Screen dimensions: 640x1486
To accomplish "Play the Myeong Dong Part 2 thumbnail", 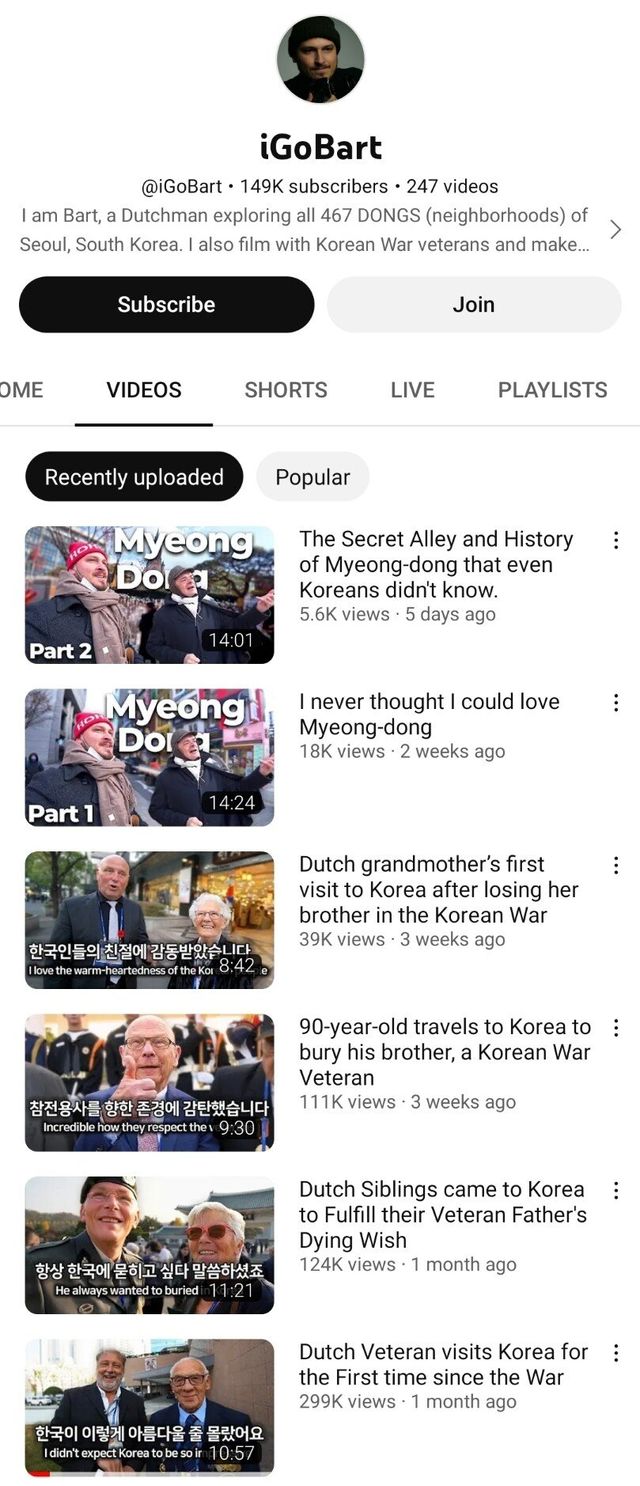I will tap(149, 595).
